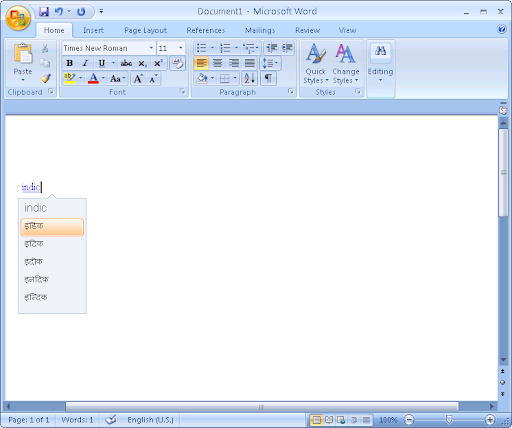Toggle underline formatting
The width and height of the screenshot is (512, 428).
pos(102,63)
